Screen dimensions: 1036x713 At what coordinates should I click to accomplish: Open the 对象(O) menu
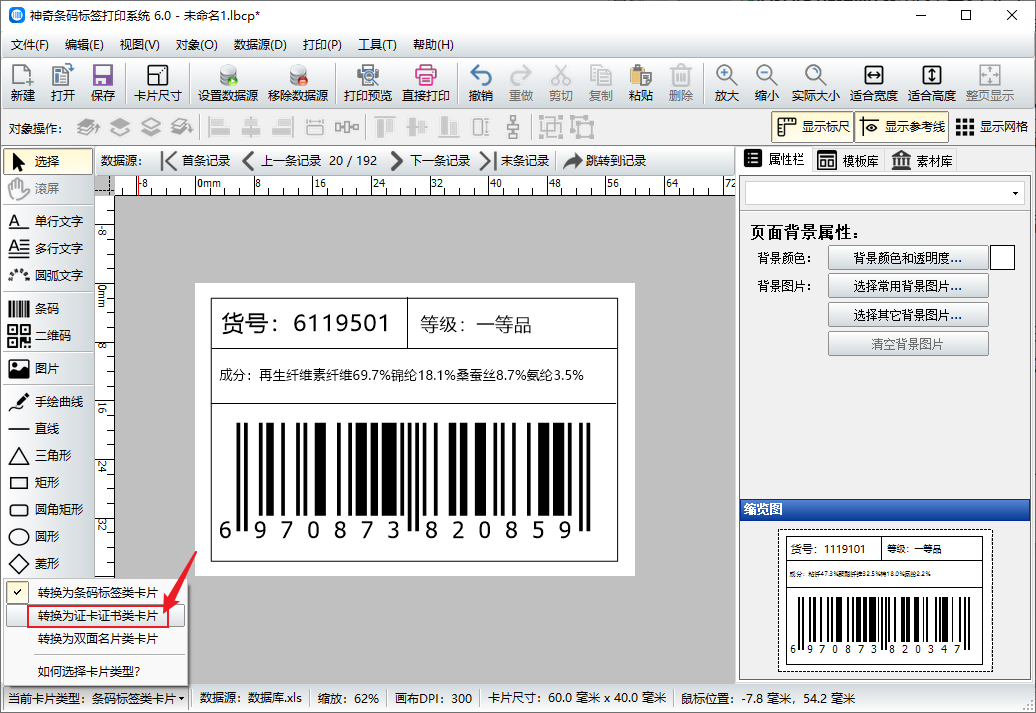point(196,44)
